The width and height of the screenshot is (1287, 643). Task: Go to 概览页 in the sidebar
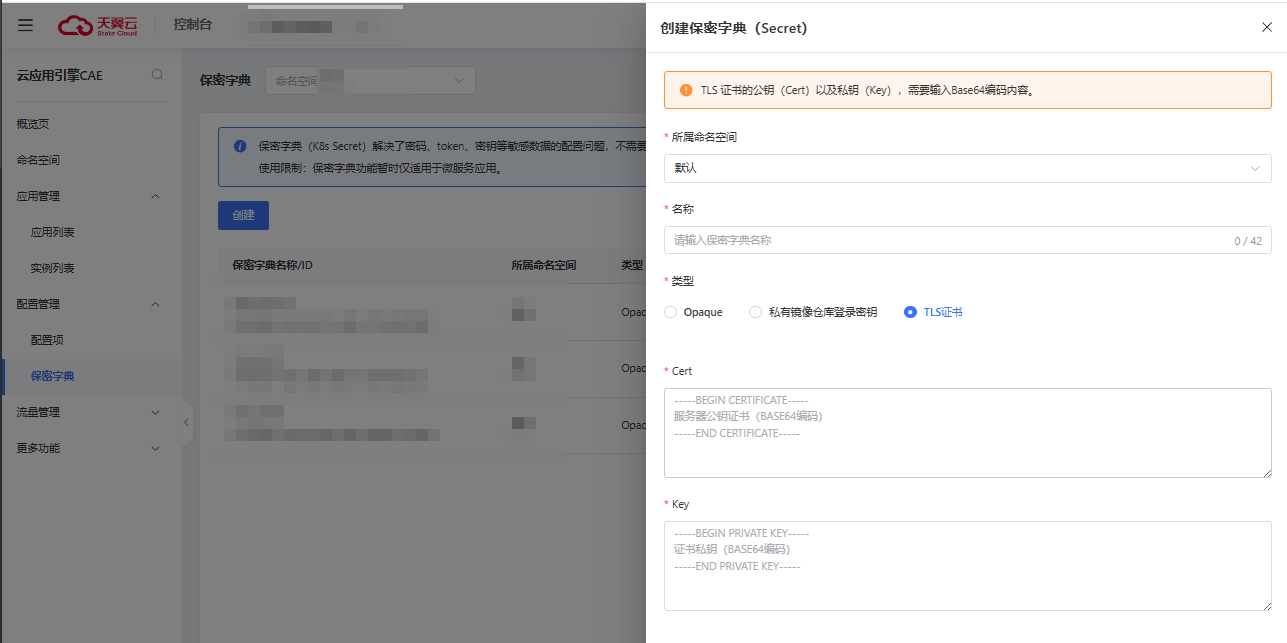pos(33,124)
